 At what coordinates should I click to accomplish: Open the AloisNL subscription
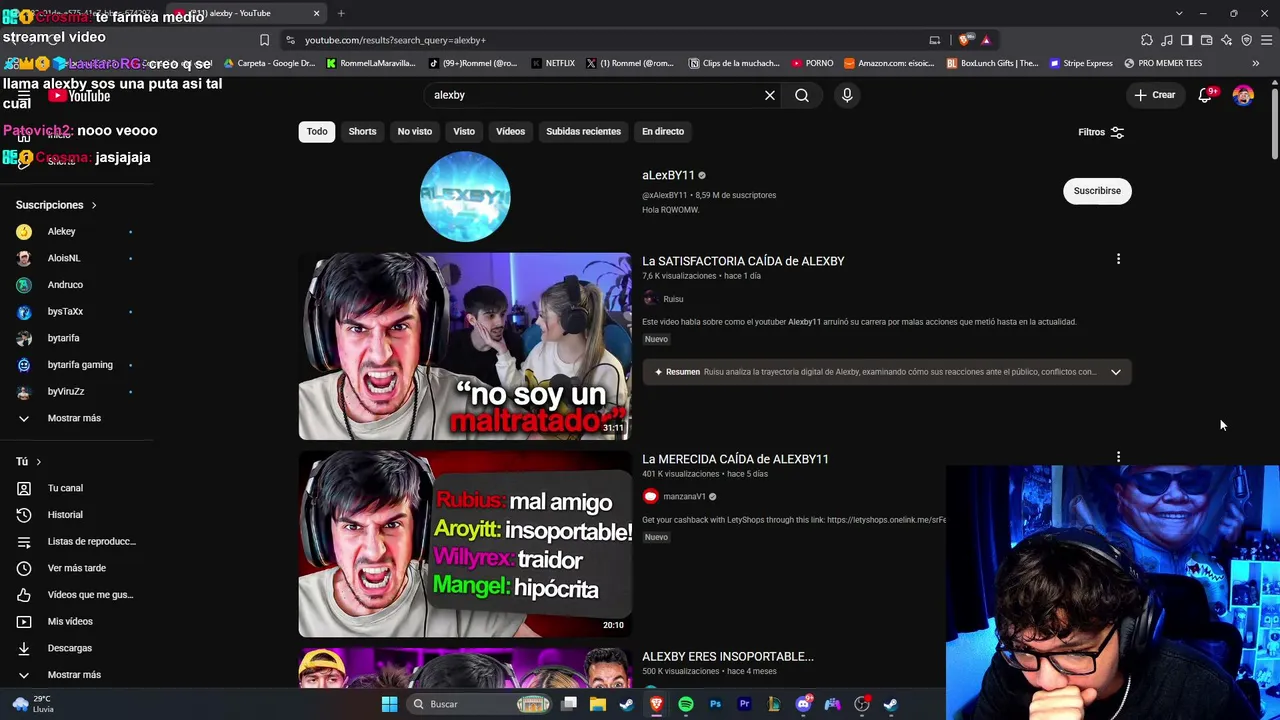coord(64,258)
